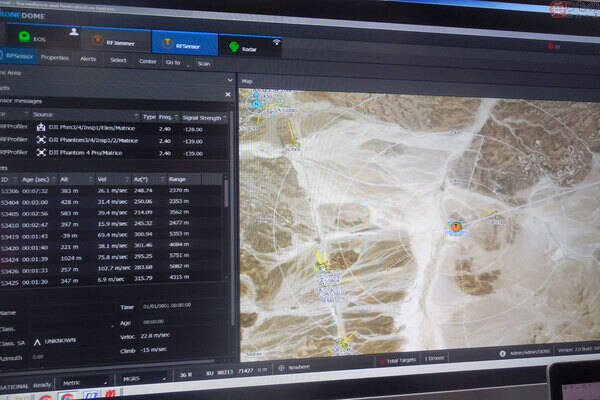Viewport: 600px width, 400px height.
Task: Collapse the panel with chevron arrow
Action: tap(231, 80)
